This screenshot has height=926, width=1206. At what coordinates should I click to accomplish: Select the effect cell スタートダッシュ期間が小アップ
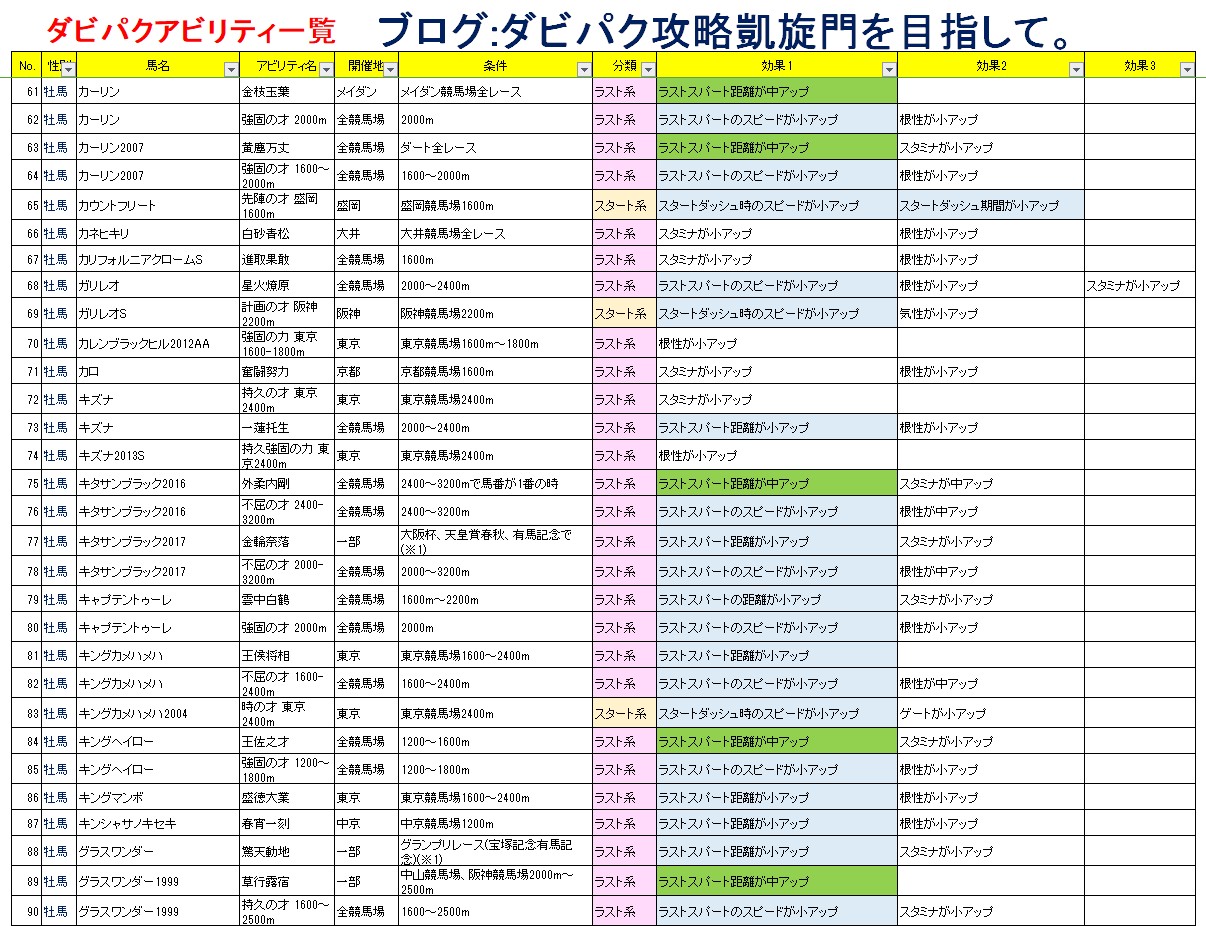[x=991, y=206]
